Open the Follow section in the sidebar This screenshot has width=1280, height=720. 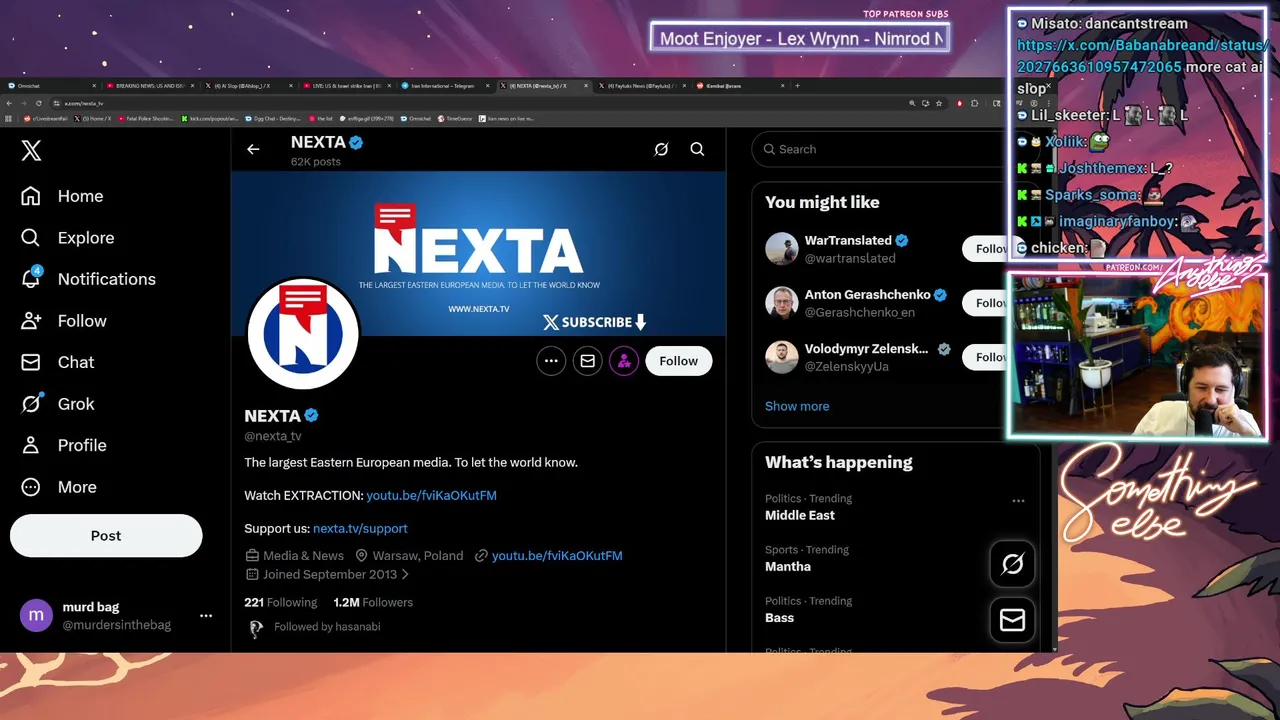(x=64, y=321)
